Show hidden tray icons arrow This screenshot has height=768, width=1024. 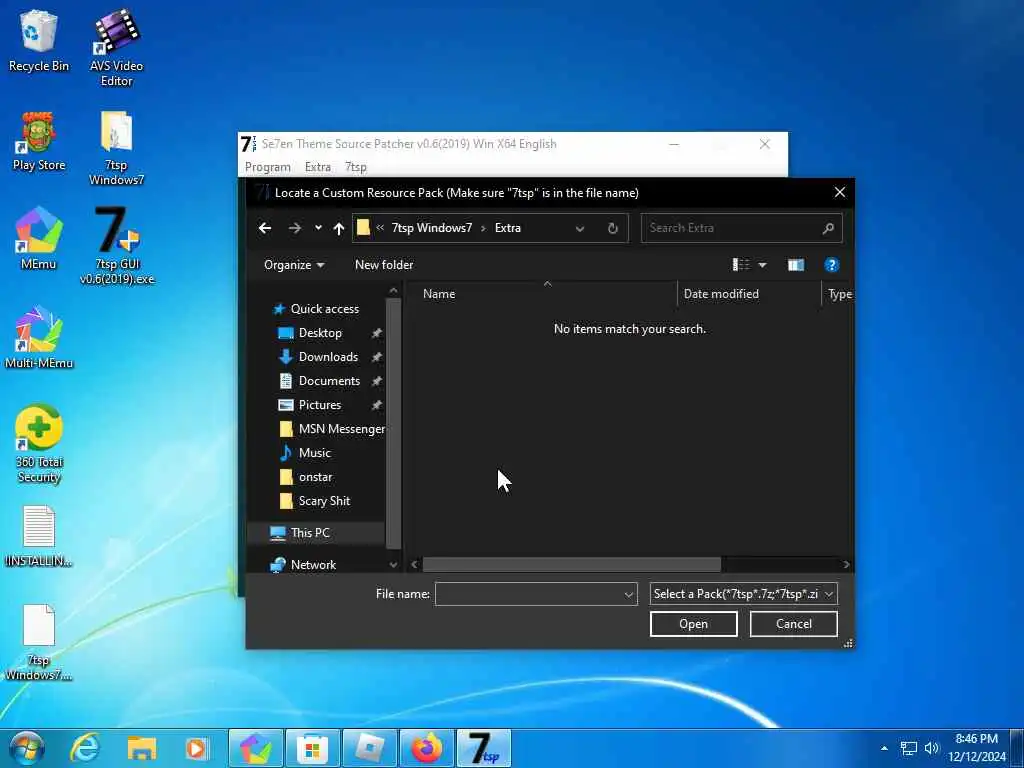click(x=884, y=748)
